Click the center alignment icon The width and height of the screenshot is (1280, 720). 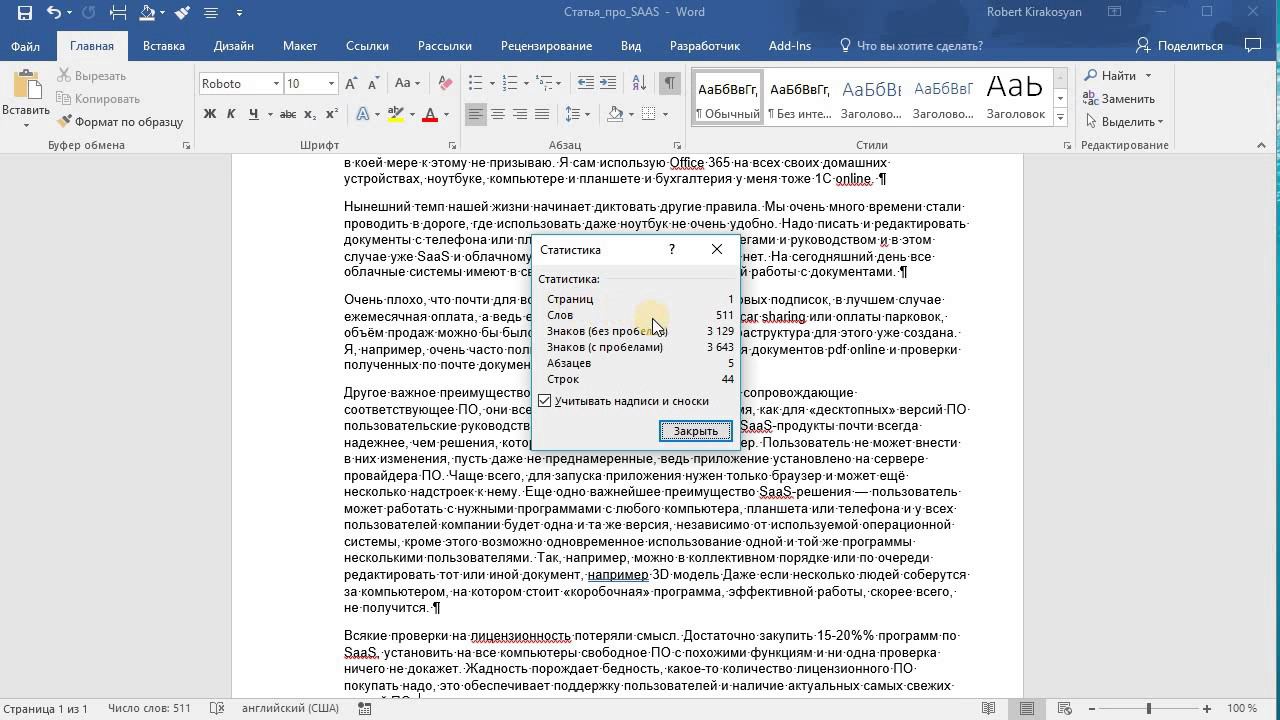pyautogui.click(x=497, y=115)
